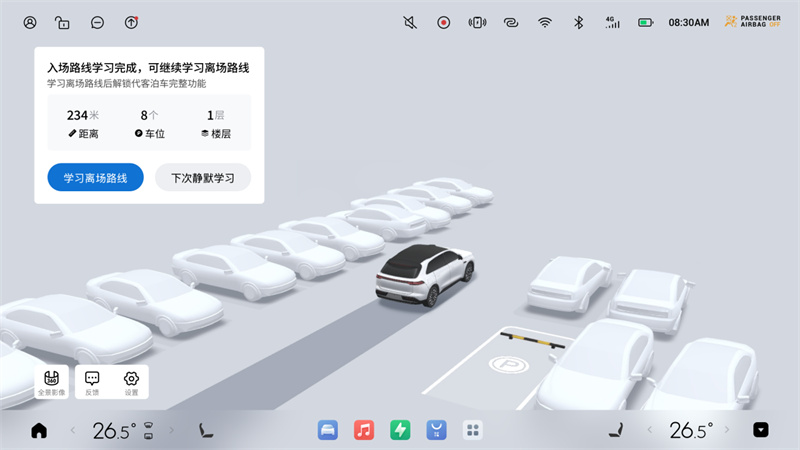Open the green charging app
This screenshot has width=800, height=450.
click(x=400, y=430)
